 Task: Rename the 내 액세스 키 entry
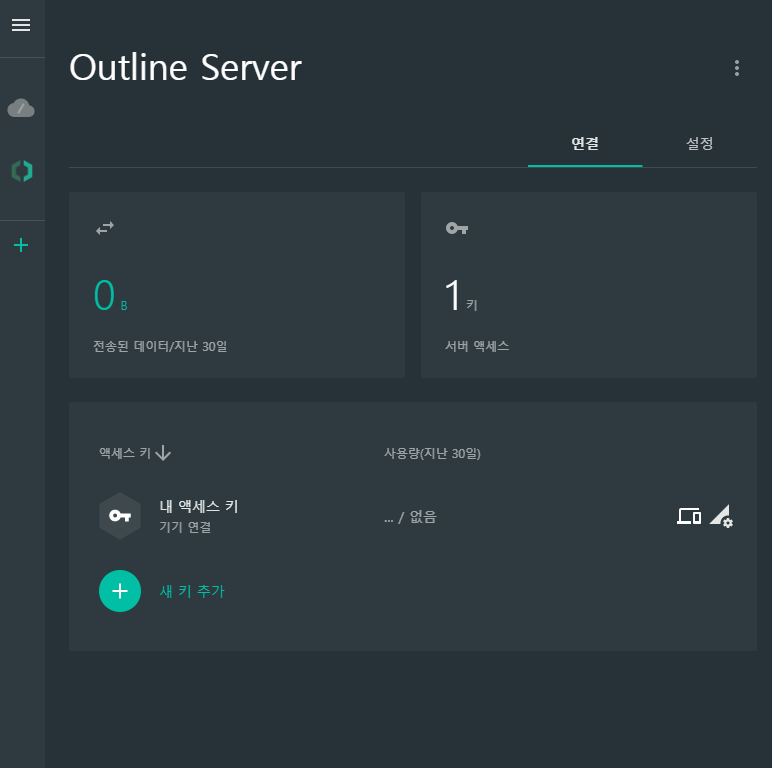(x=199, y=506)
